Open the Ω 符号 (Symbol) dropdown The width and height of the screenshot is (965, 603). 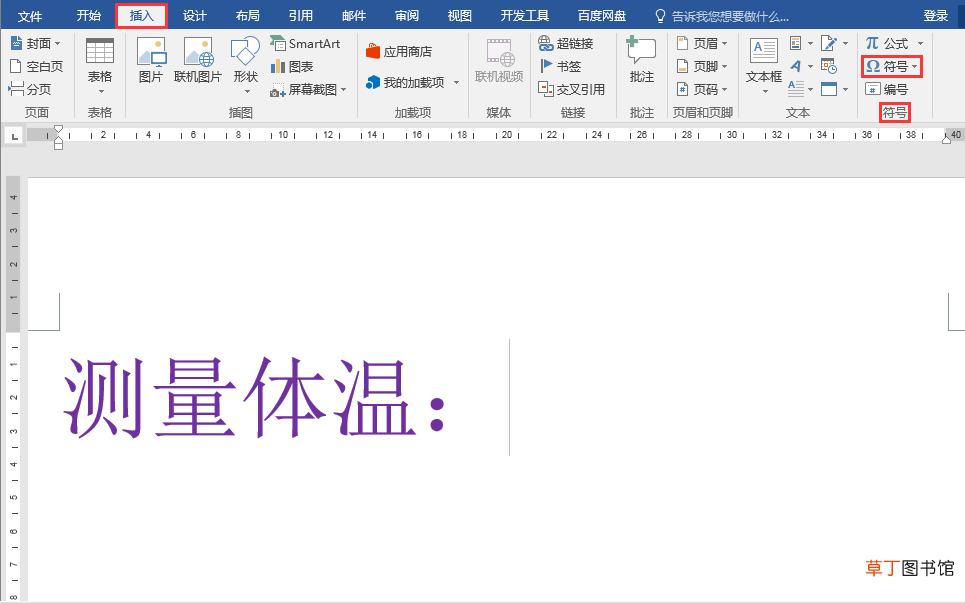(892, 66)
